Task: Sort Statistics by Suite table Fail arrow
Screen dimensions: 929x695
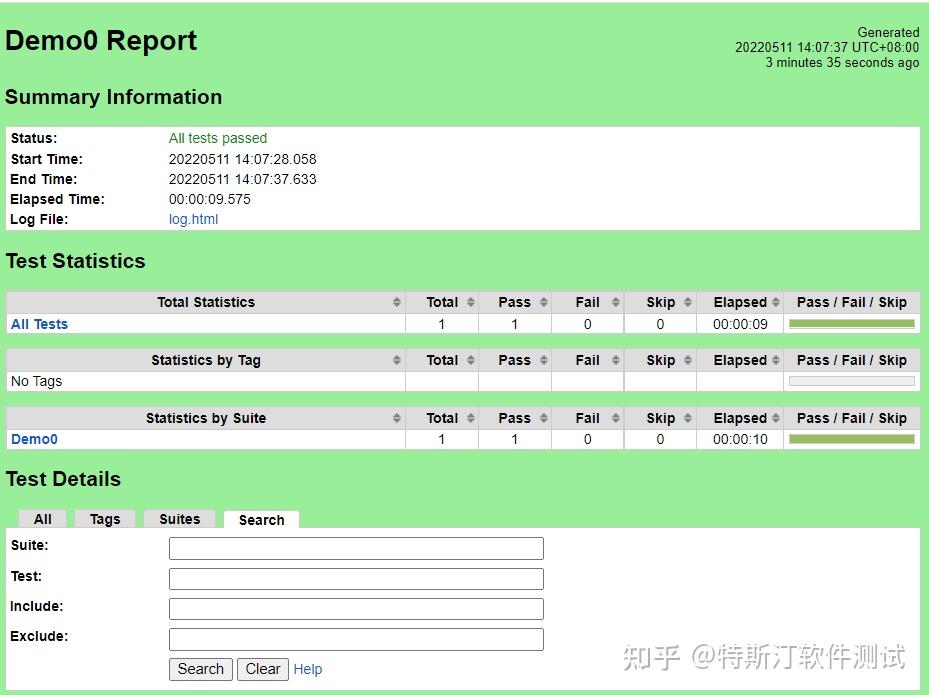Action: click(x=616, y=418)
